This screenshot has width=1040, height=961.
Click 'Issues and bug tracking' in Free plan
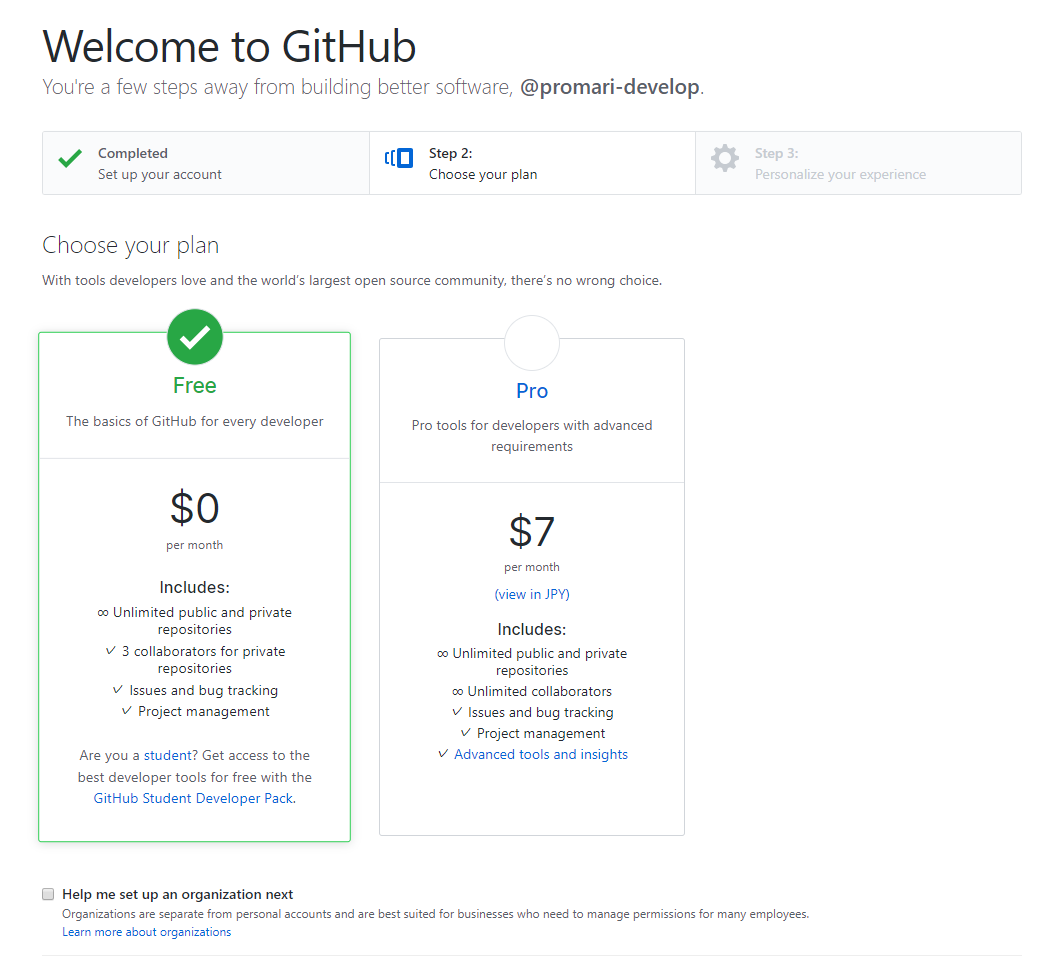pos(204,690)
